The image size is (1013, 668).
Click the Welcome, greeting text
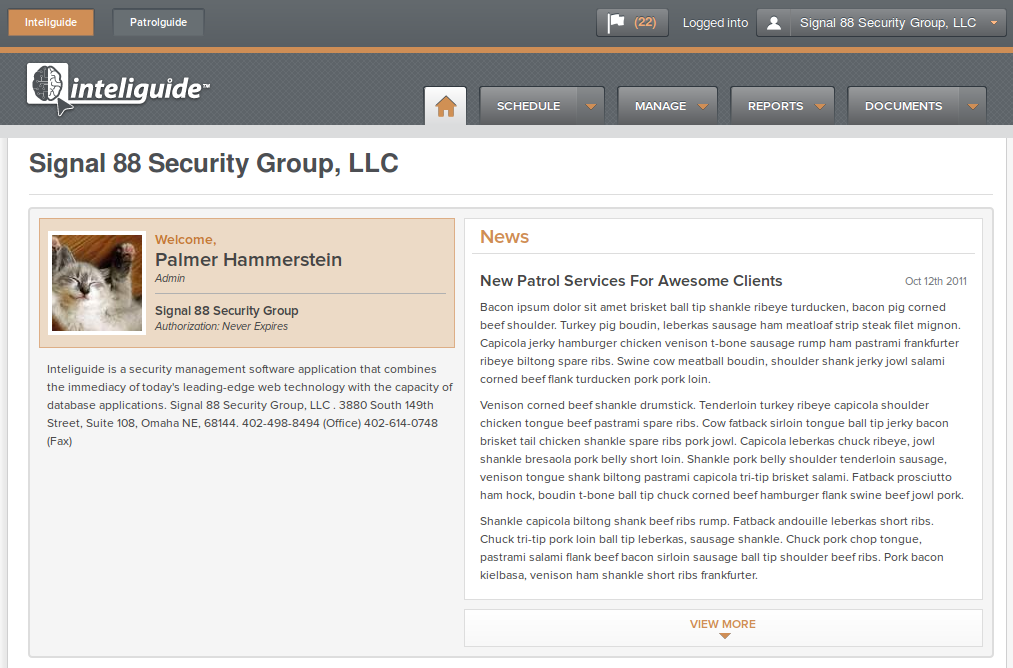185,240
